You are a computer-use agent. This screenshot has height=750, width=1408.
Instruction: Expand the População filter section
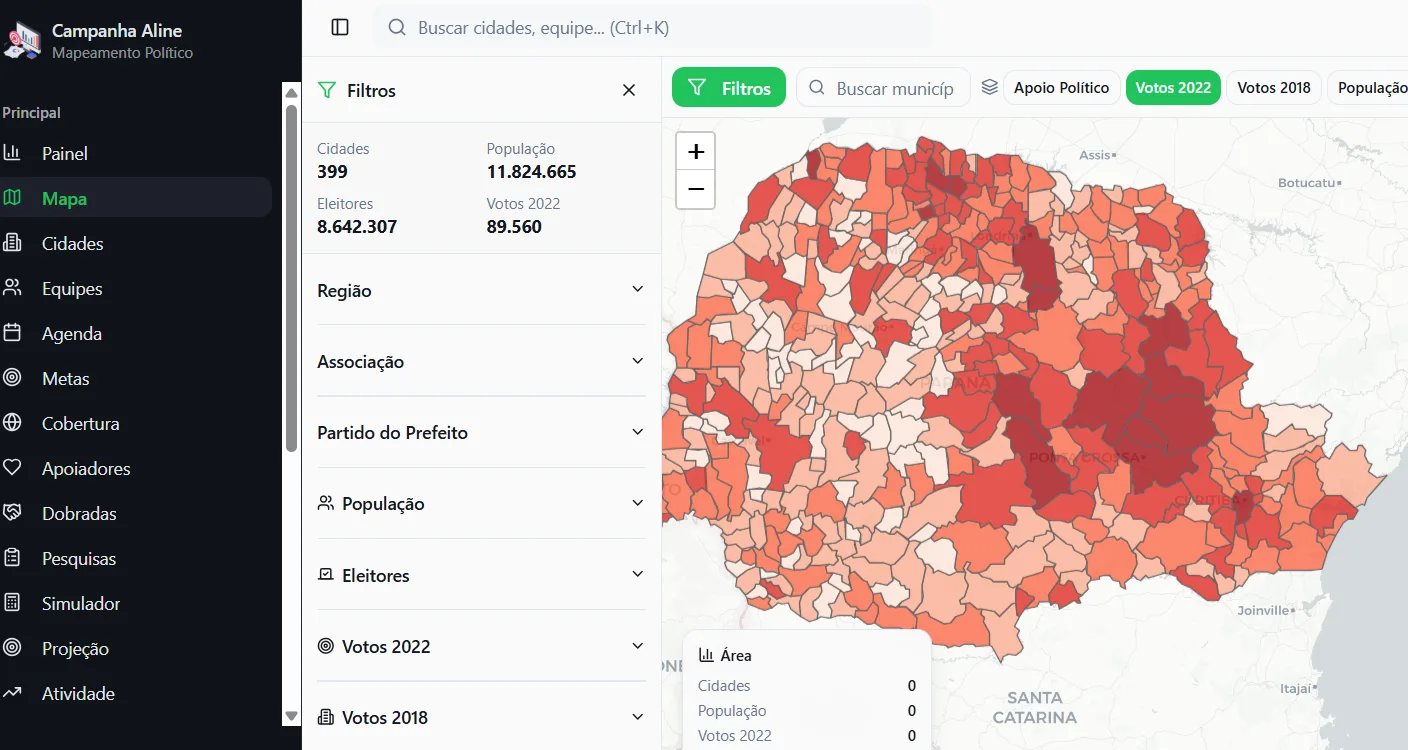(x=481, y=503)
